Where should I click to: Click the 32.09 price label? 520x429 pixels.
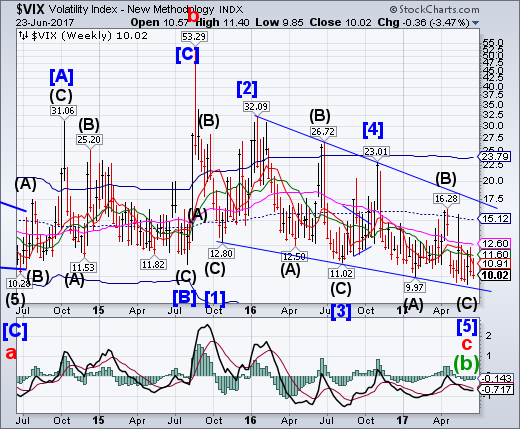point(256,106)
